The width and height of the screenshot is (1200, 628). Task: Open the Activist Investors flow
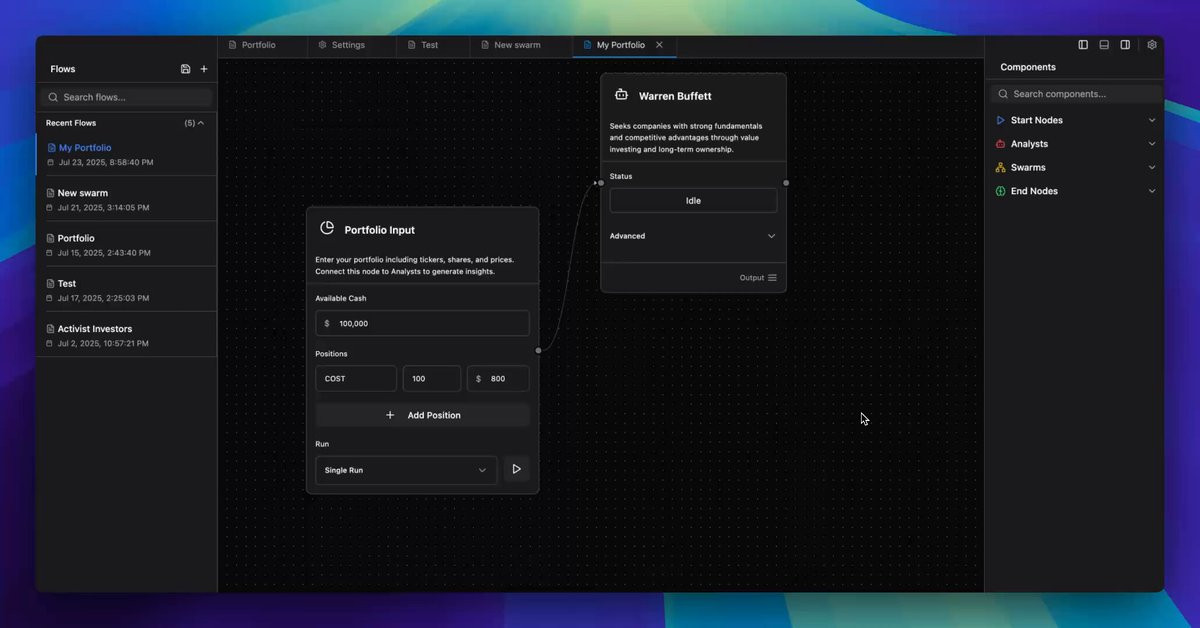pos(126,334)
